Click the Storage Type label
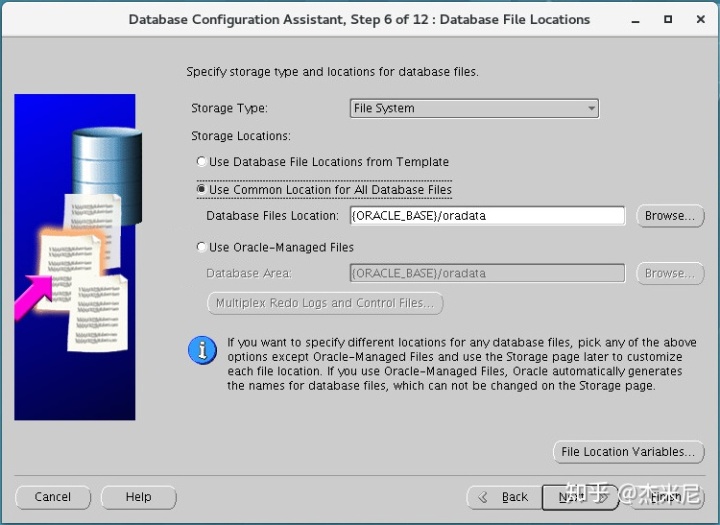The height and width of the screenshot is (525, 720). point(229,108)
